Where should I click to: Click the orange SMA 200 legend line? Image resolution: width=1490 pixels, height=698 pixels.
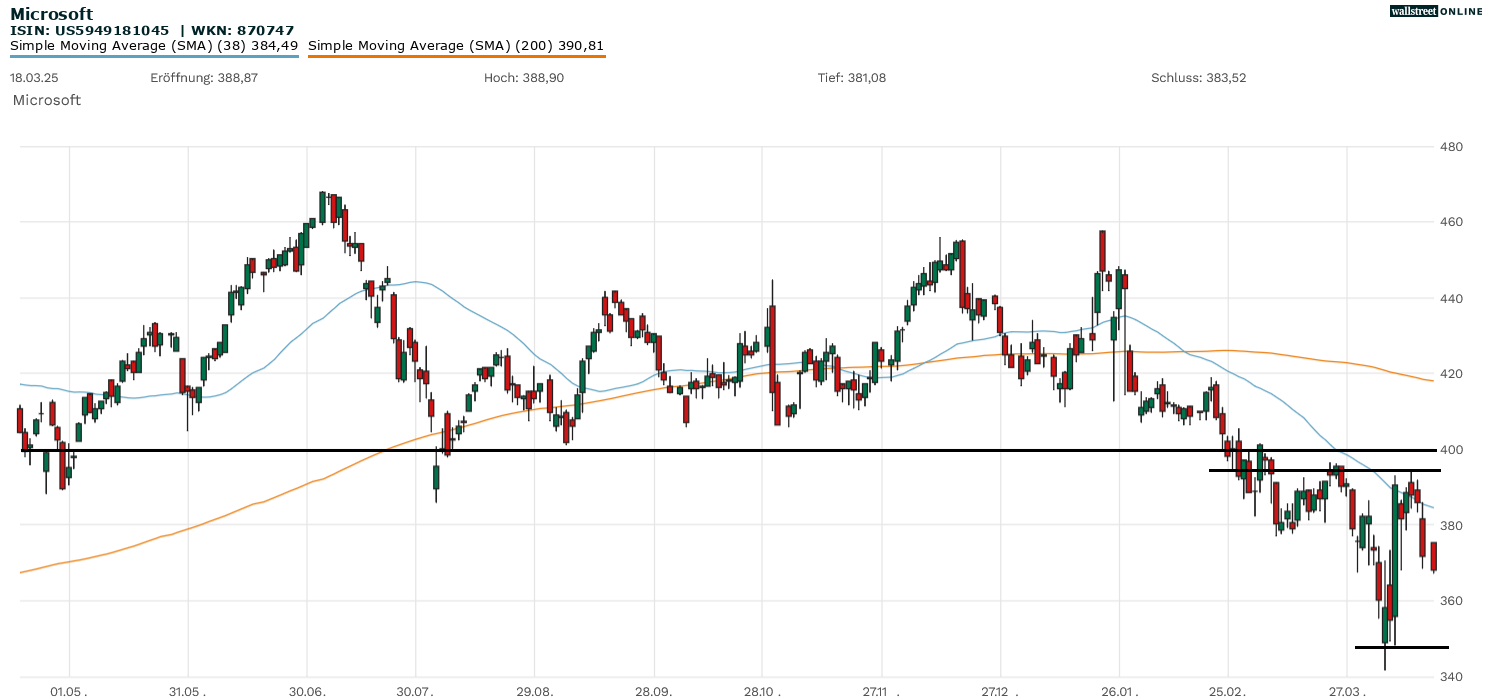(456, 56)
